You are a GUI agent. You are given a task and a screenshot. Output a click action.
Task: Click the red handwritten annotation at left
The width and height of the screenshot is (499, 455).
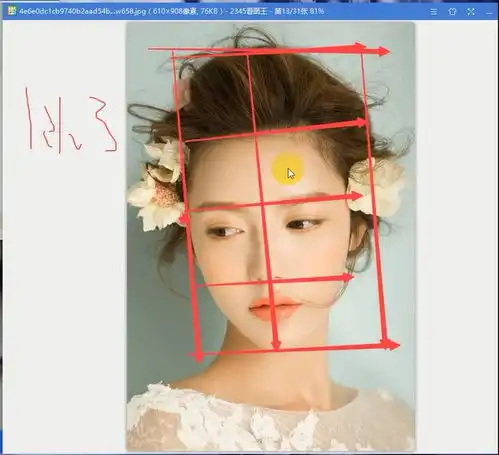pos(71,120)
